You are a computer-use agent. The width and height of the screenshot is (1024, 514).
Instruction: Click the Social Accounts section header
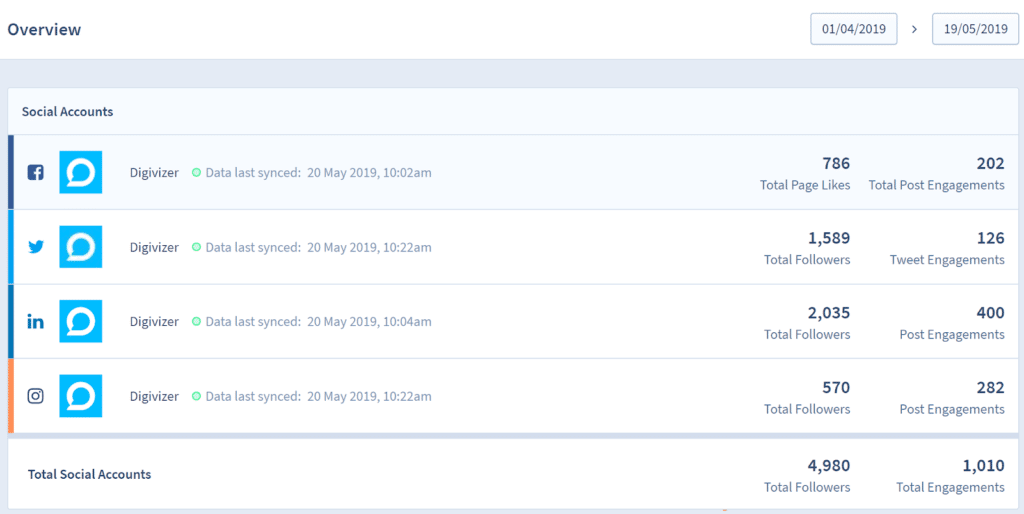[x=68, y=111]
